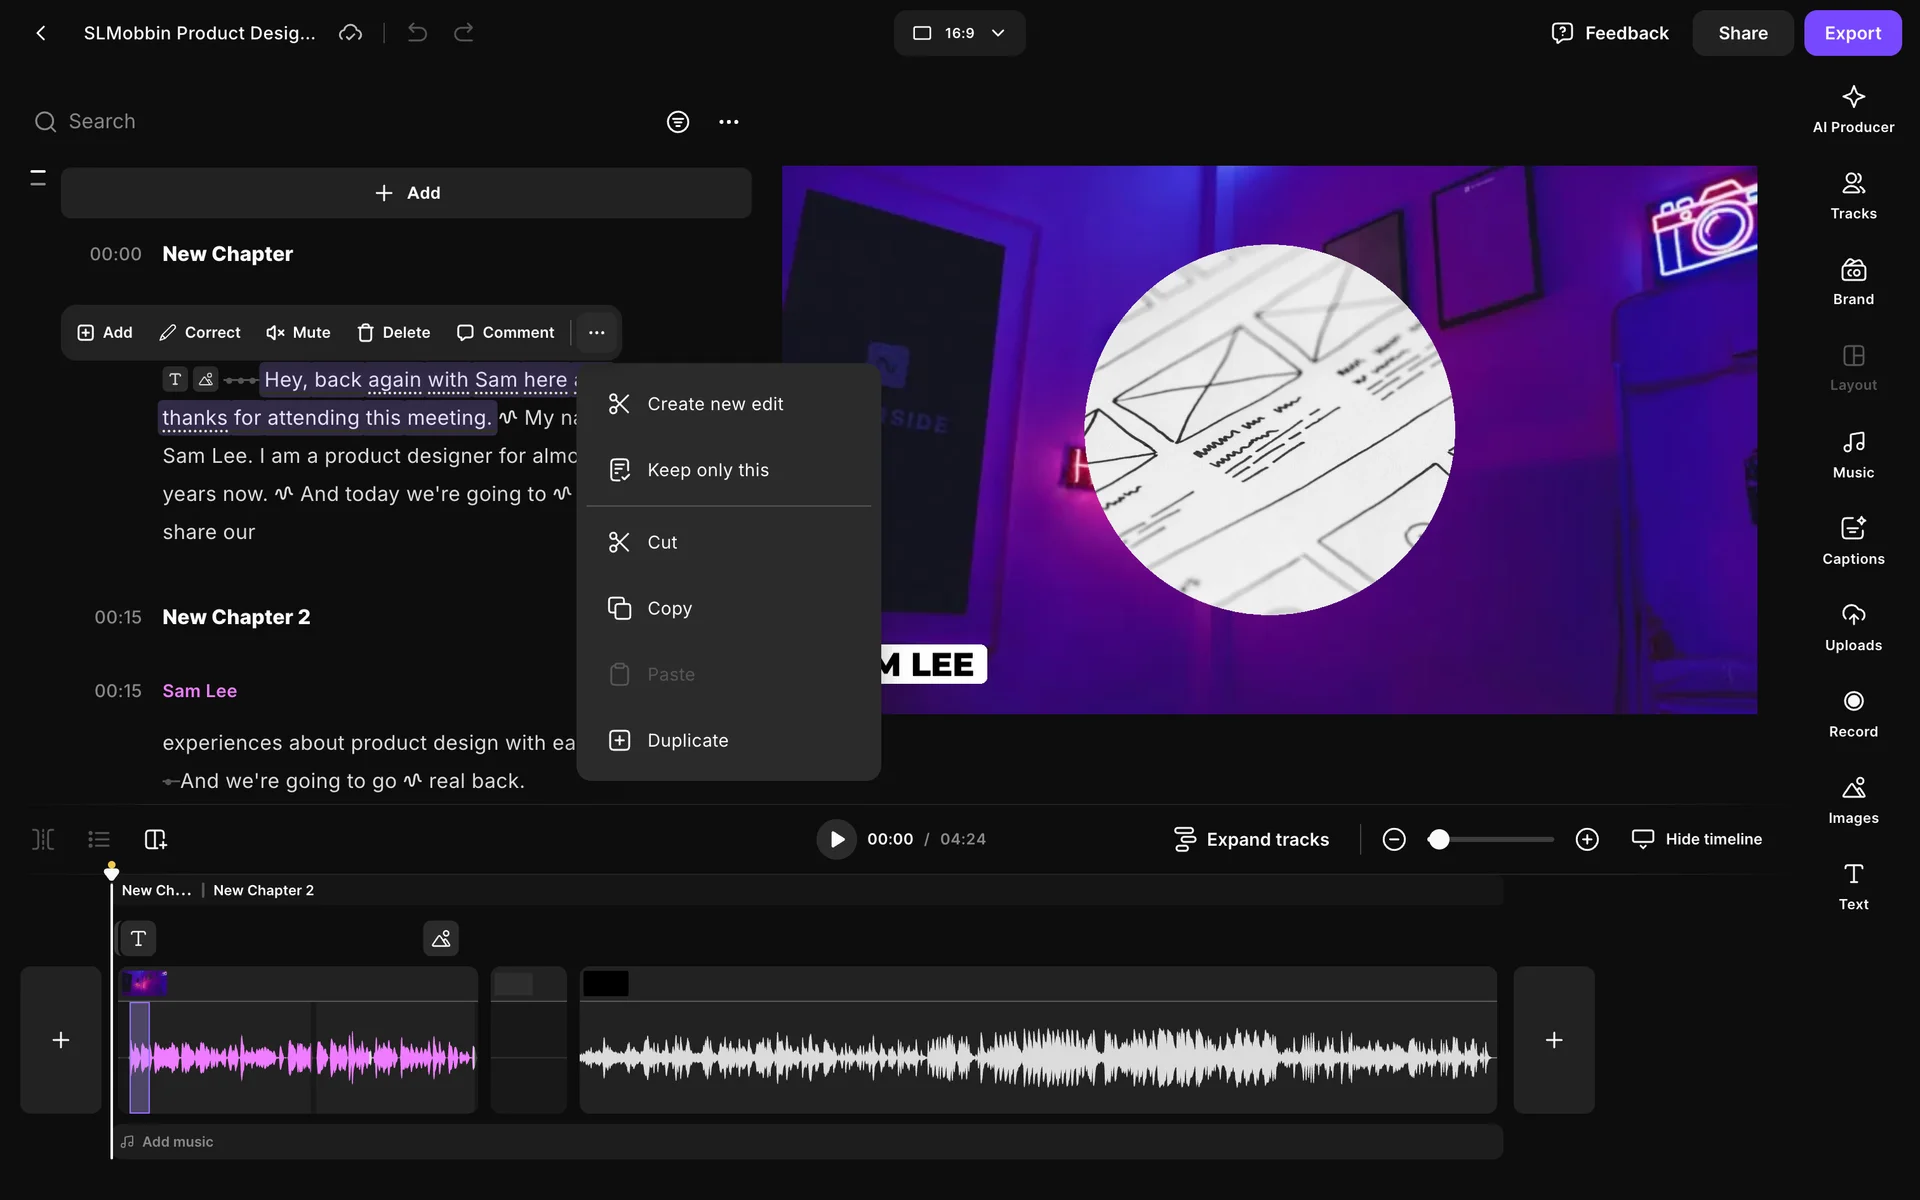This screenshot has height=1200, width=1920.
Task: Open the Captions panel
Action: click(1852, 540)
